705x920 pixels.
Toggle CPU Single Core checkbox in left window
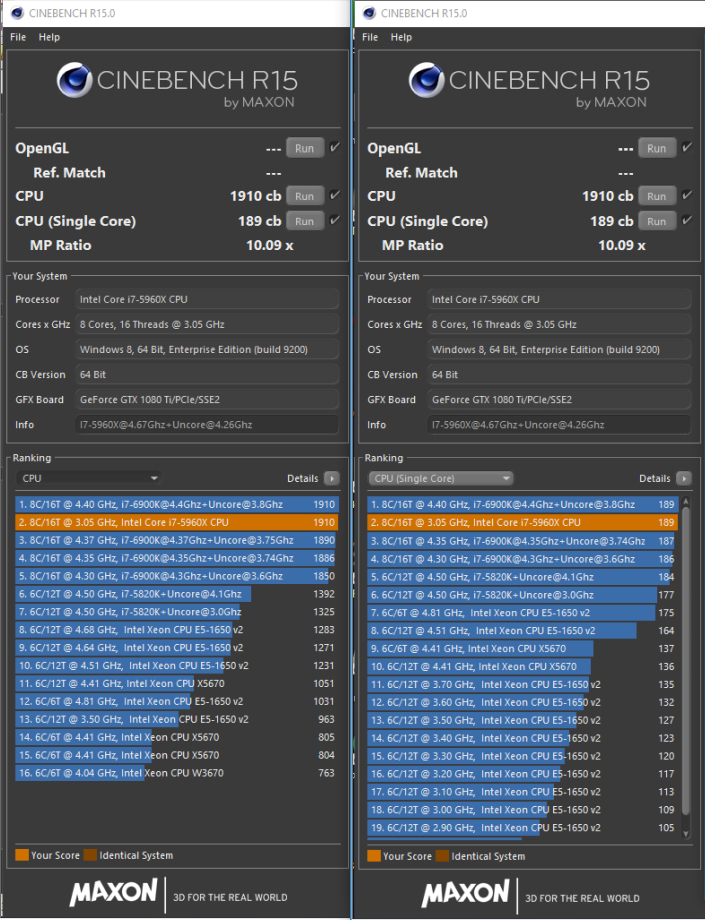334,220
